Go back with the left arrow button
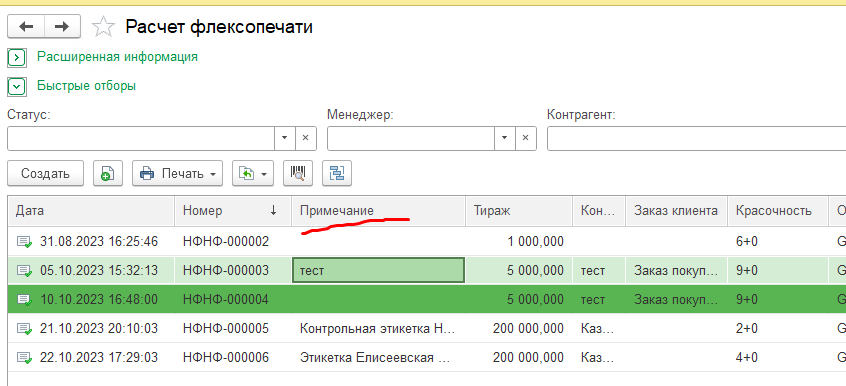This screenshot has width=846, height=386. [26, 26]
